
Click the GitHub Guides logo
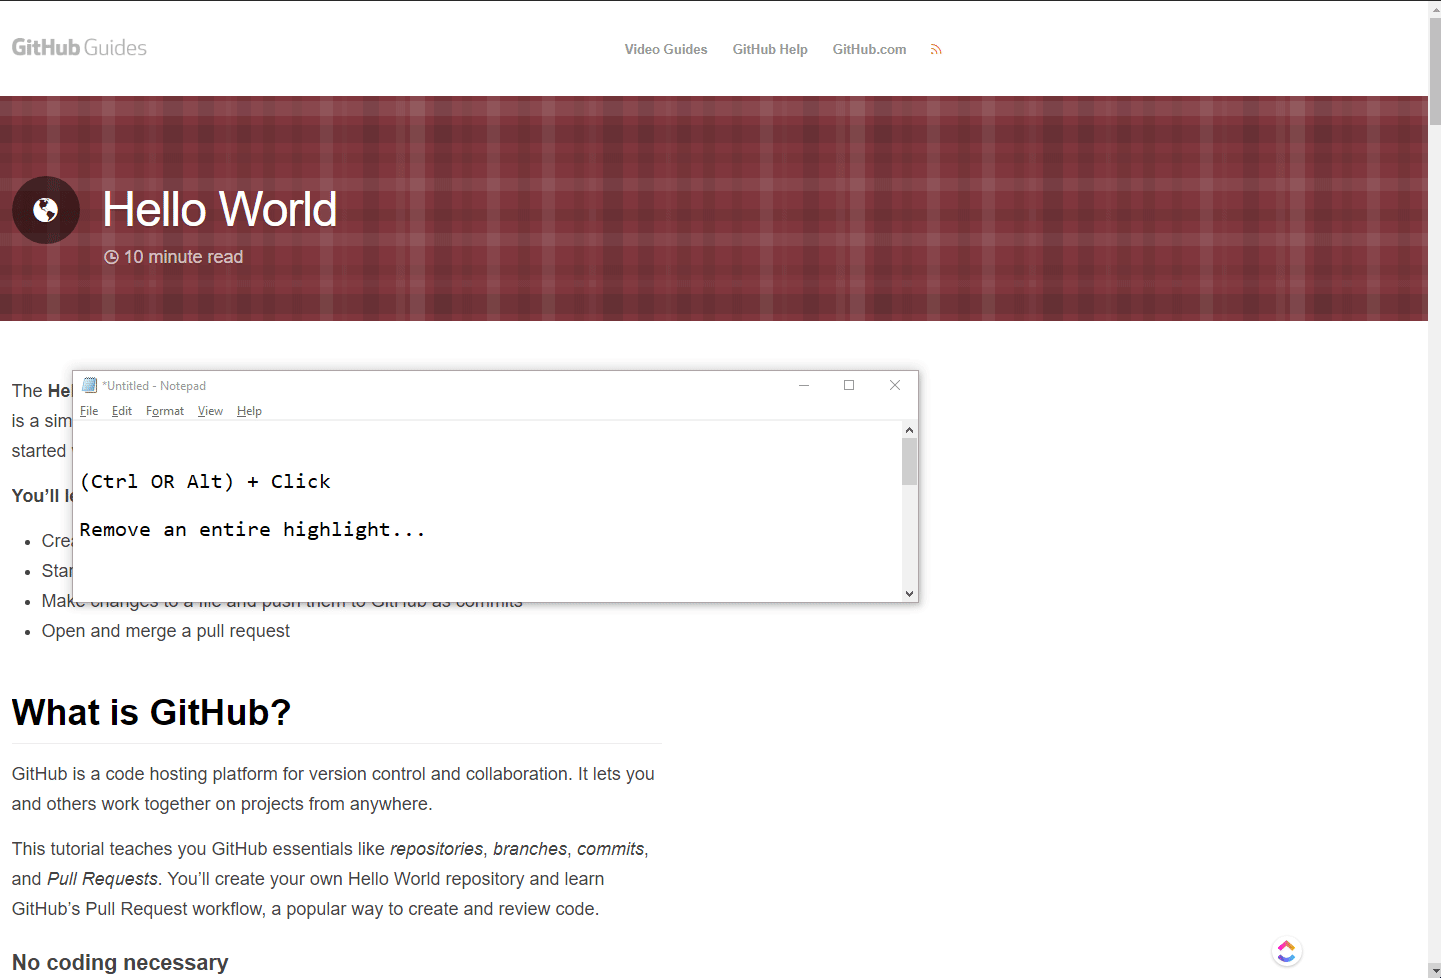point(79,48)
